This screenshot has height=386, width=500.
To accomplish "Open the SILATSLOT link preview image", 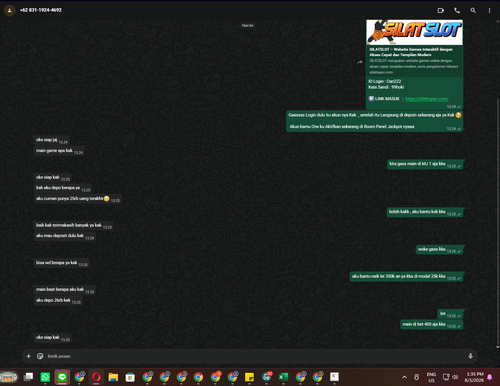I will tap(414, 32).
